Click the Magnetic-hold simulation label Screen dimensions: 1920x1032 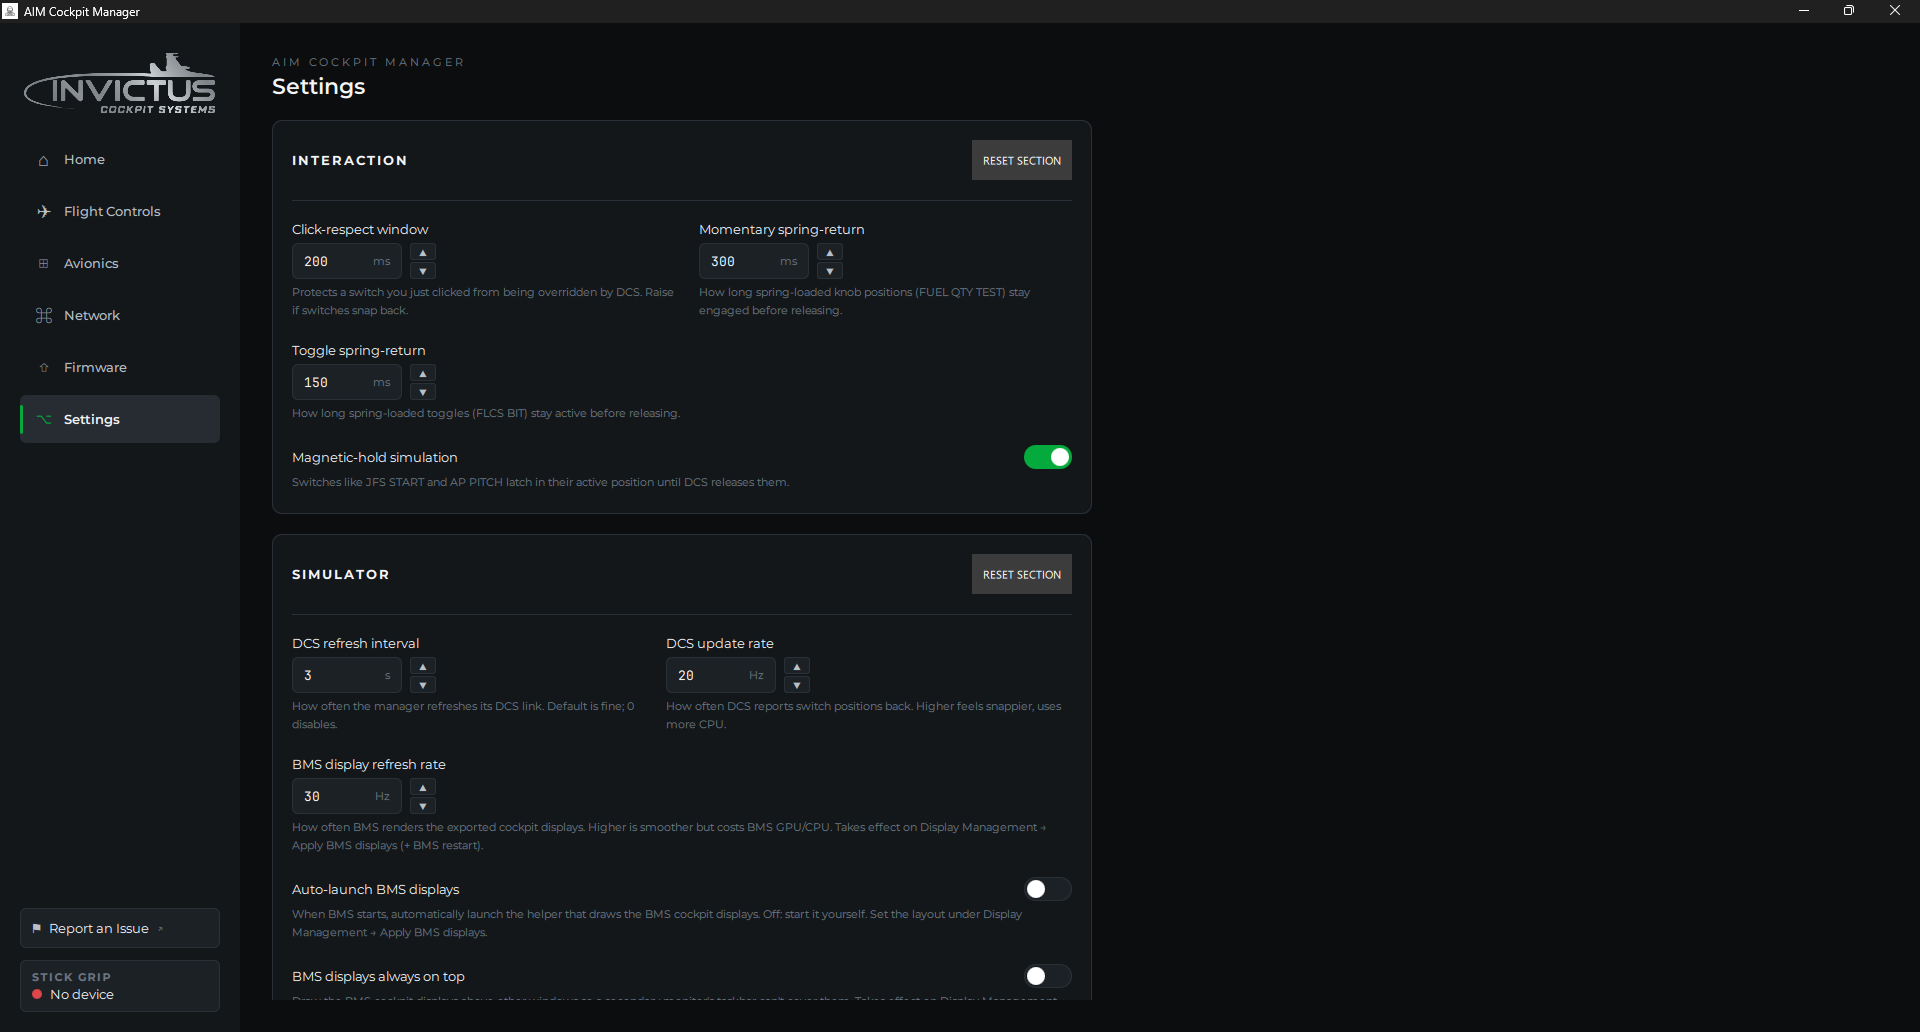[x=375, y=457]
